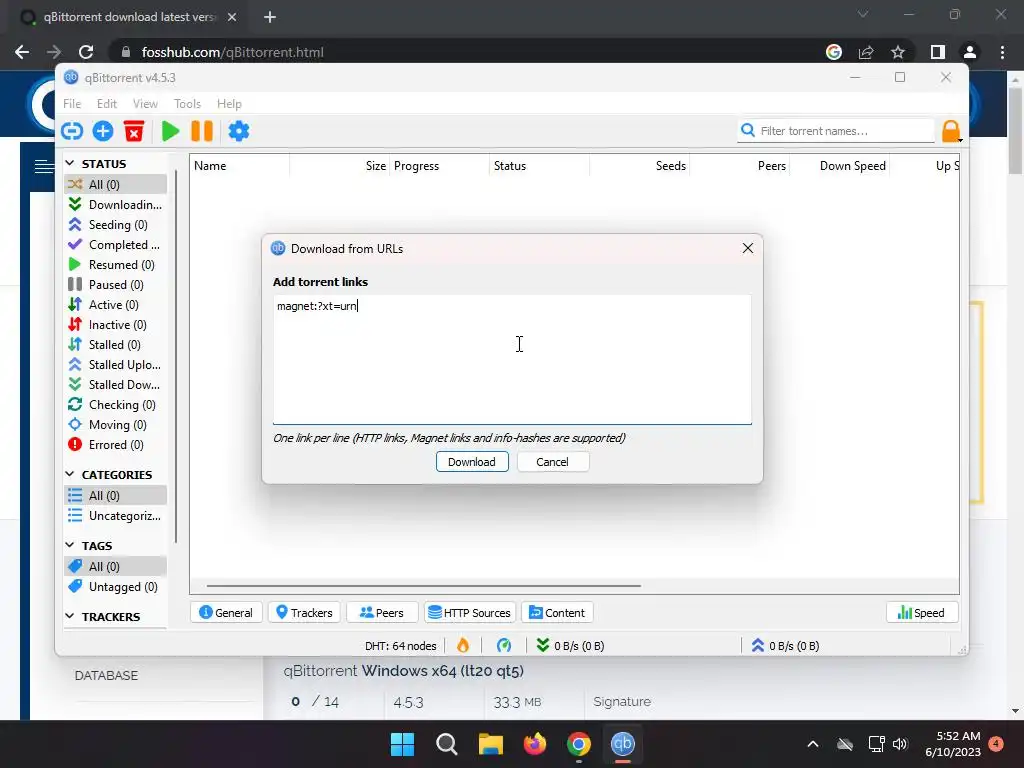Select the Checking (0) status filter
The width and height of the screenshot is (1024, 768).
(116, 405)
